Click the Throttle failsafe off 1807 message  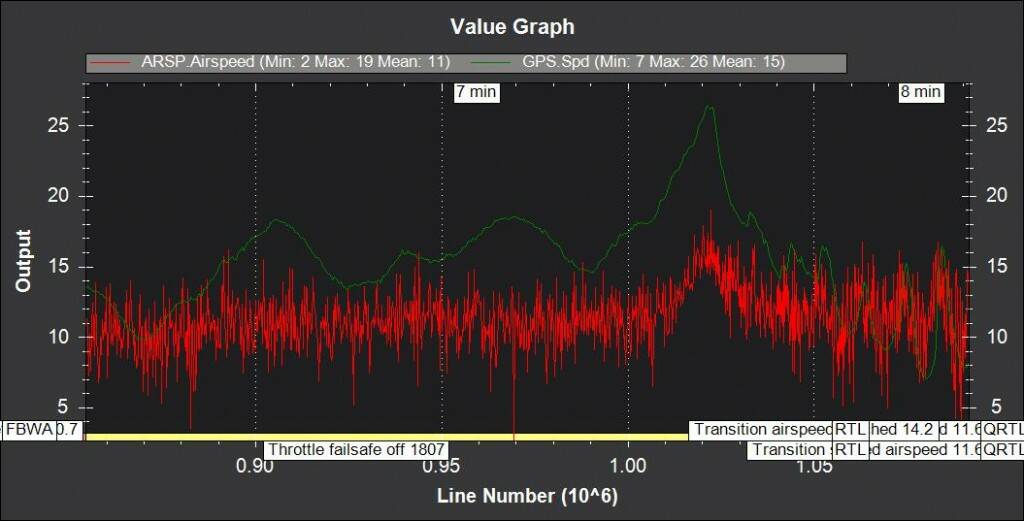click(356, 450)
